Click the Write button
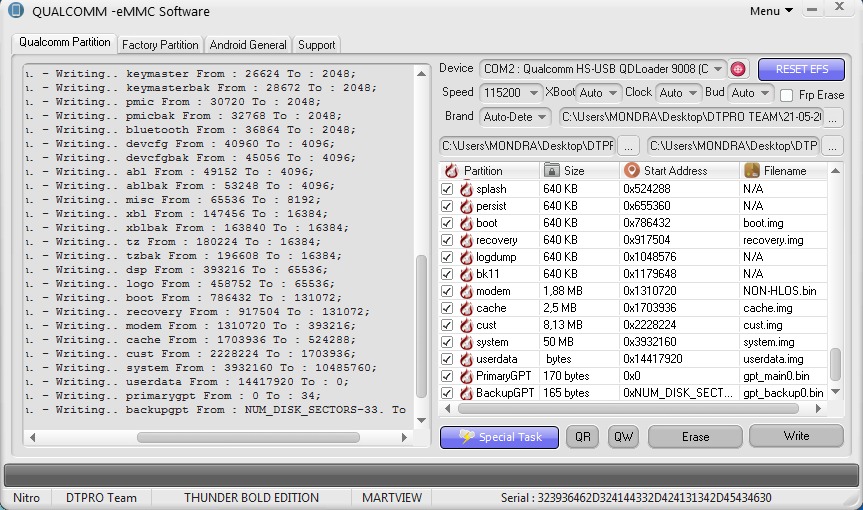 [x=796, y=436]
